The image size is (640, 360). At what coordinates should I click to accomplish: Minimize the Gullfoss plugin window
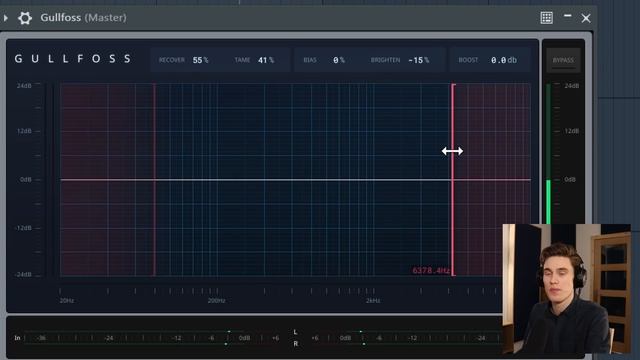coord(567,16)
